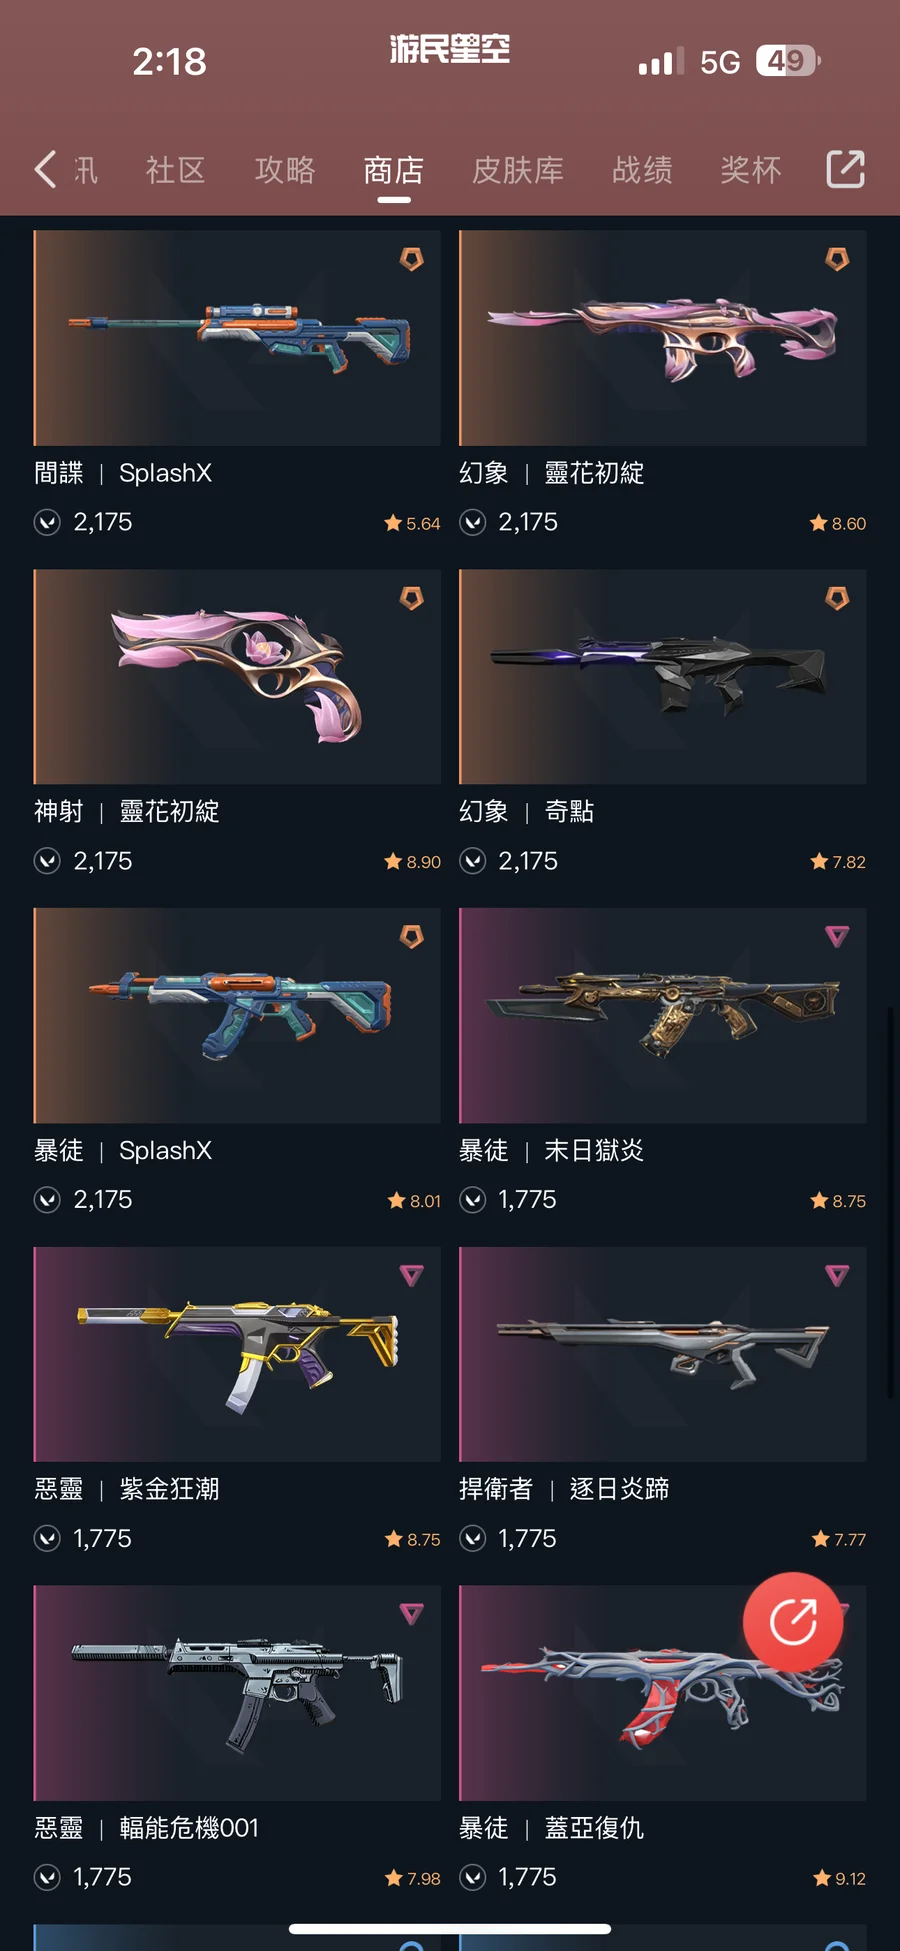Image resolution: width=900 pixels, height=1951 pixels.
Task: Switch to the 皮肤库 tab
Action: [518, 170]
